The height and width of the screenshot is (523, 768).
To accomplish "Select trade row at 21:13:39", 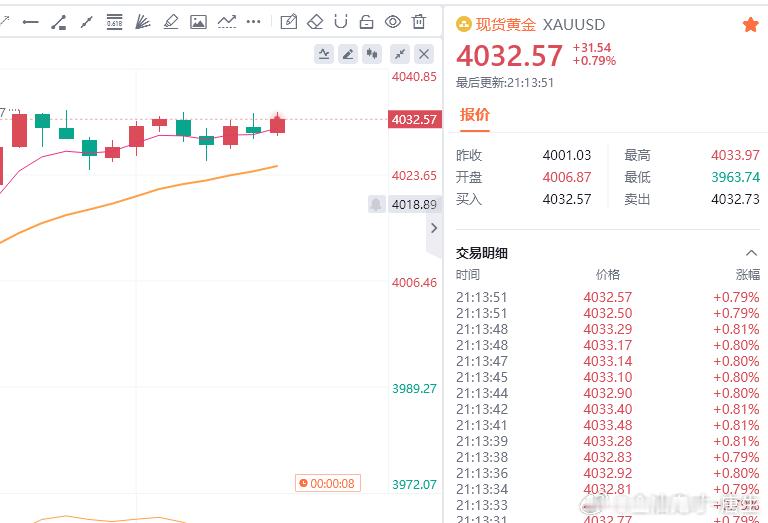I will [608, 441].
